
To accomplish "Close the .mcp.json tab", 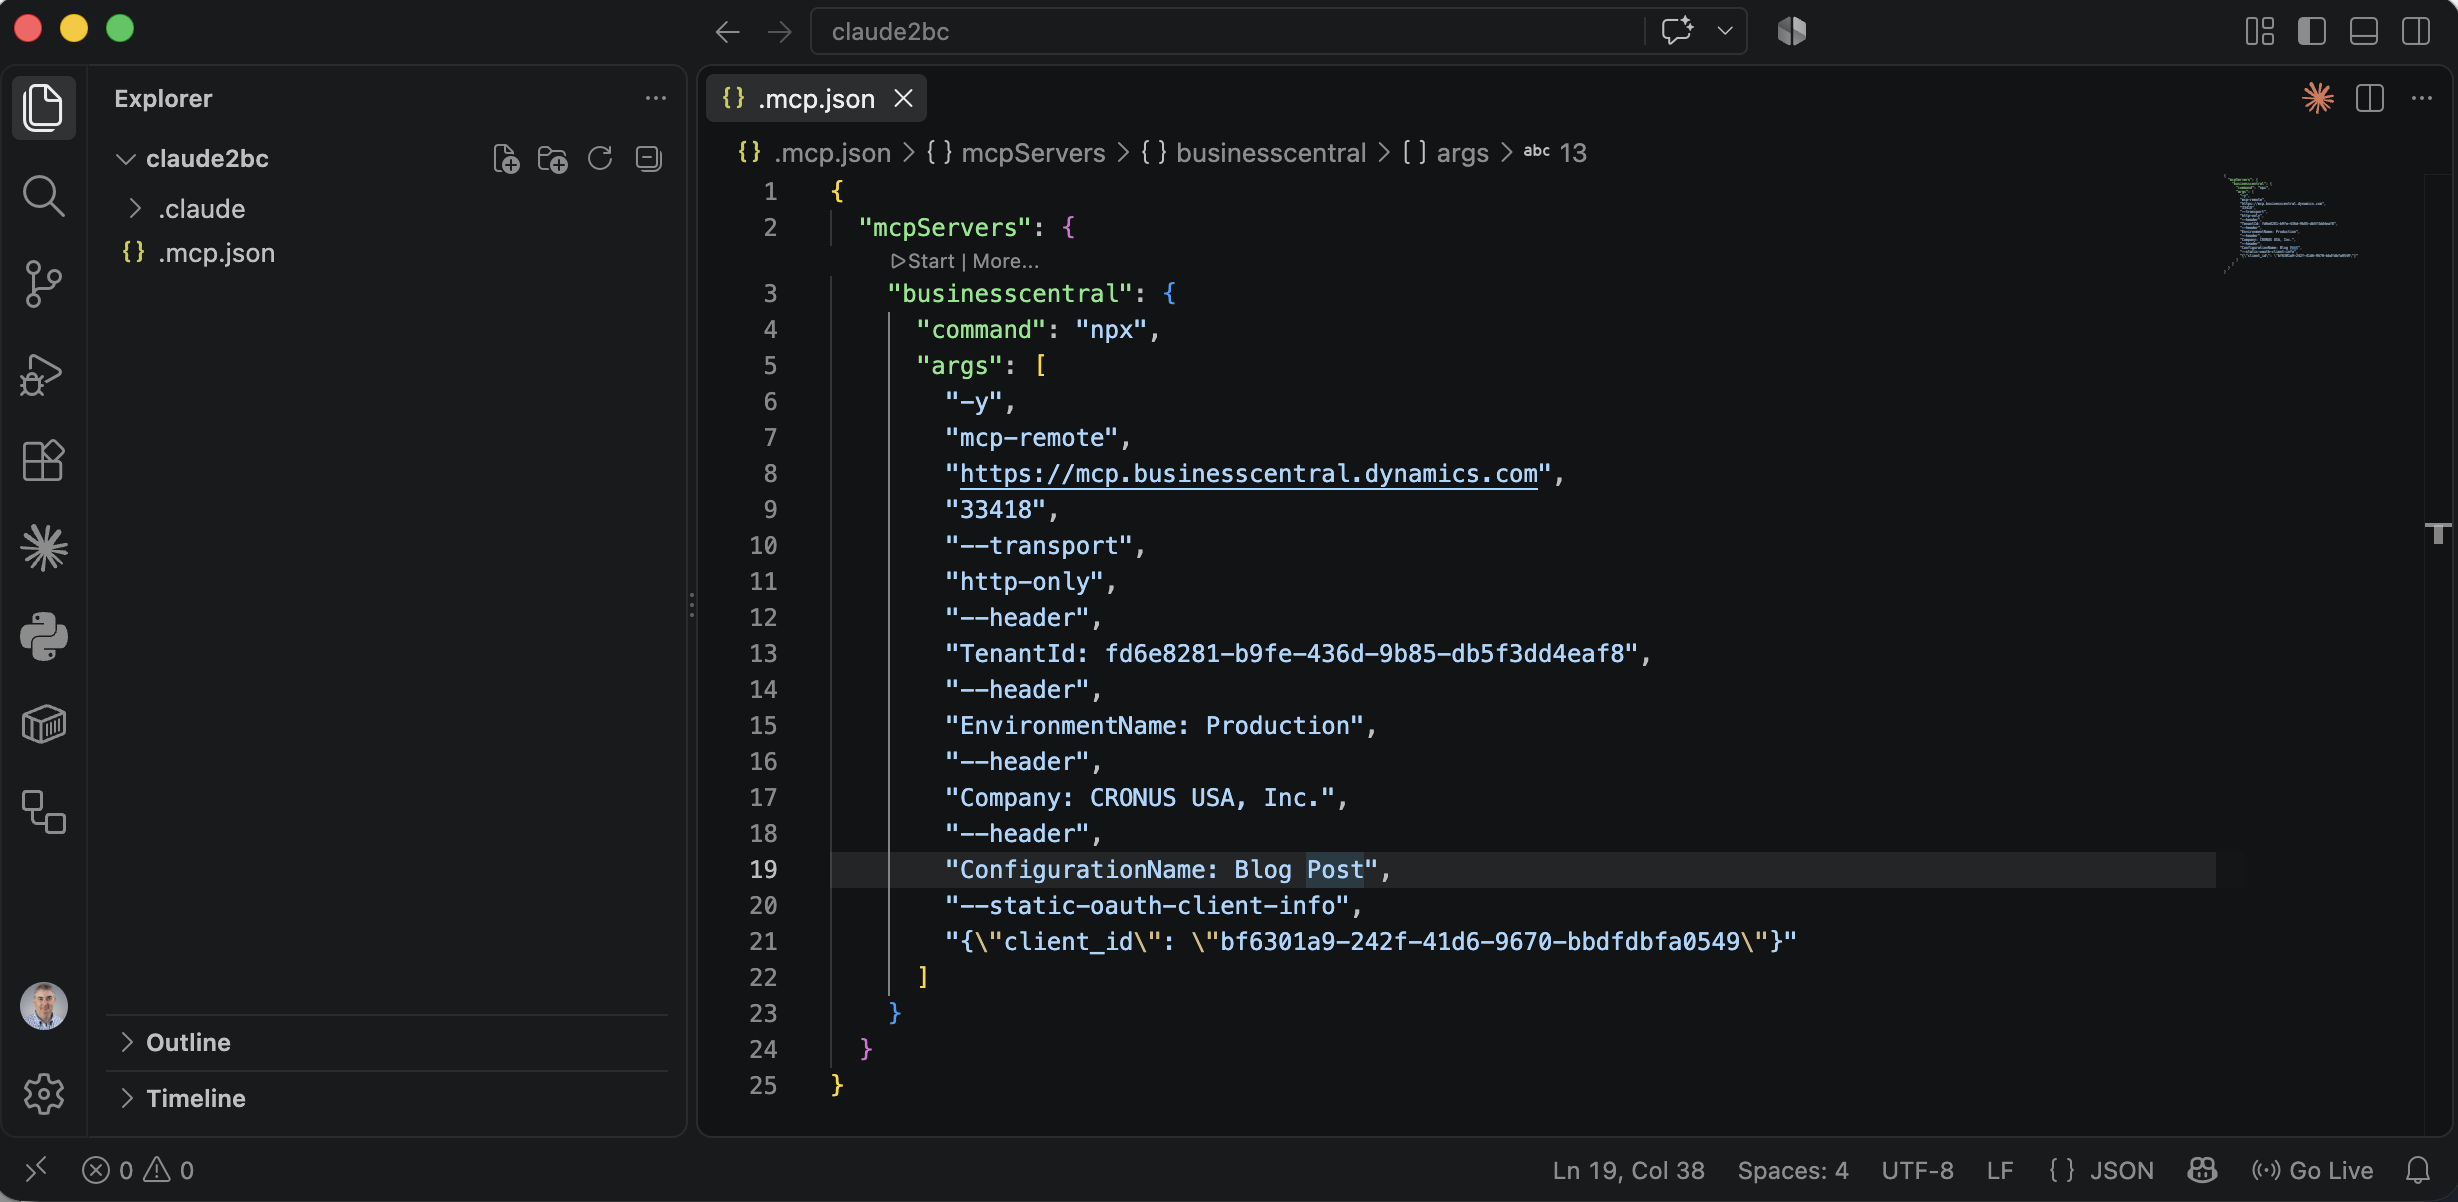I will [x=903, y=98].
